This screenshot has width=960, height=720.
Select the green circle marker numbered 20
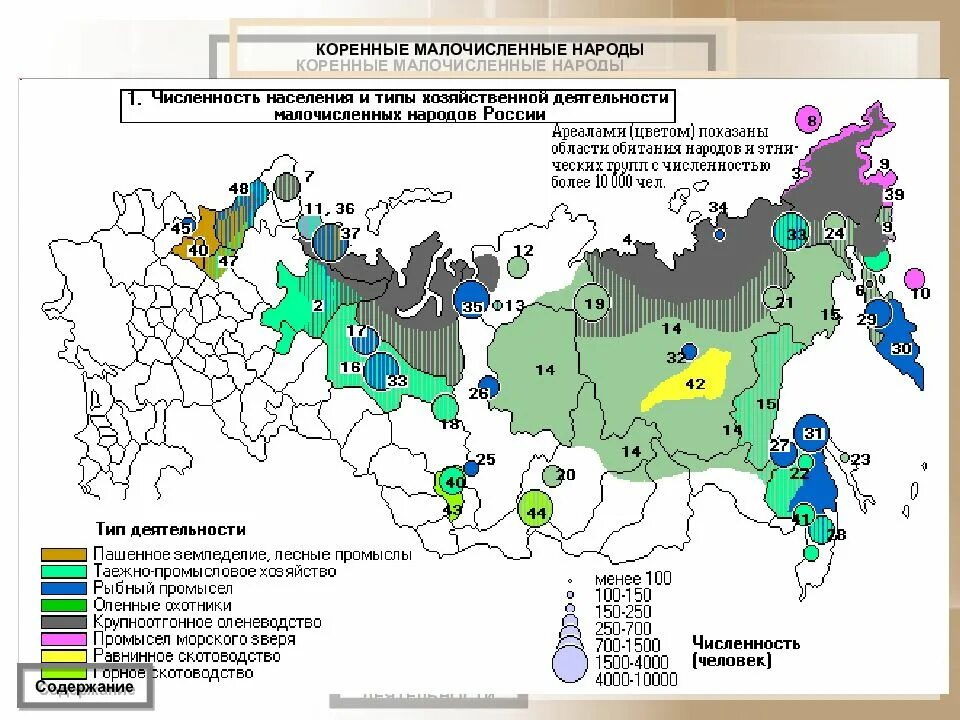point(552,476)
